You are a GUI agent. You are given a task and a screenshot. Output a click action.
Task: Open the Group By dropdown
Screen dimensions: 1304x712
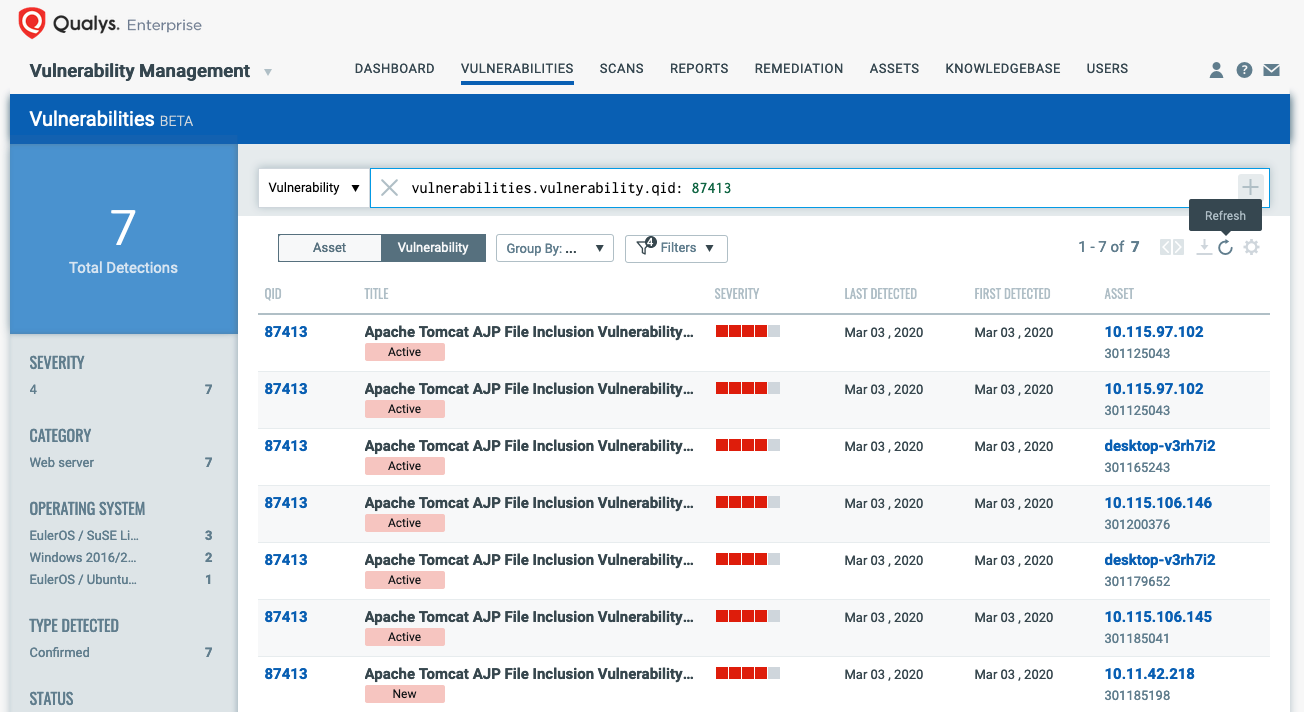(x=555, y=247)
